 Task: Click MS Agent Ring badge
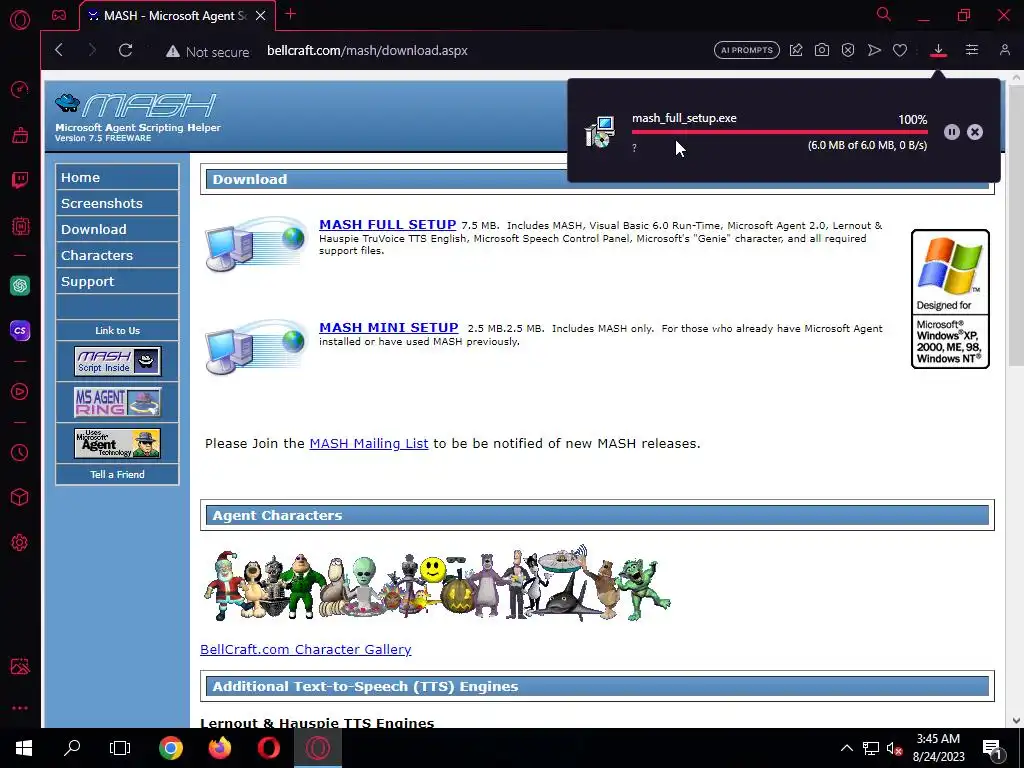coord(118,402)
